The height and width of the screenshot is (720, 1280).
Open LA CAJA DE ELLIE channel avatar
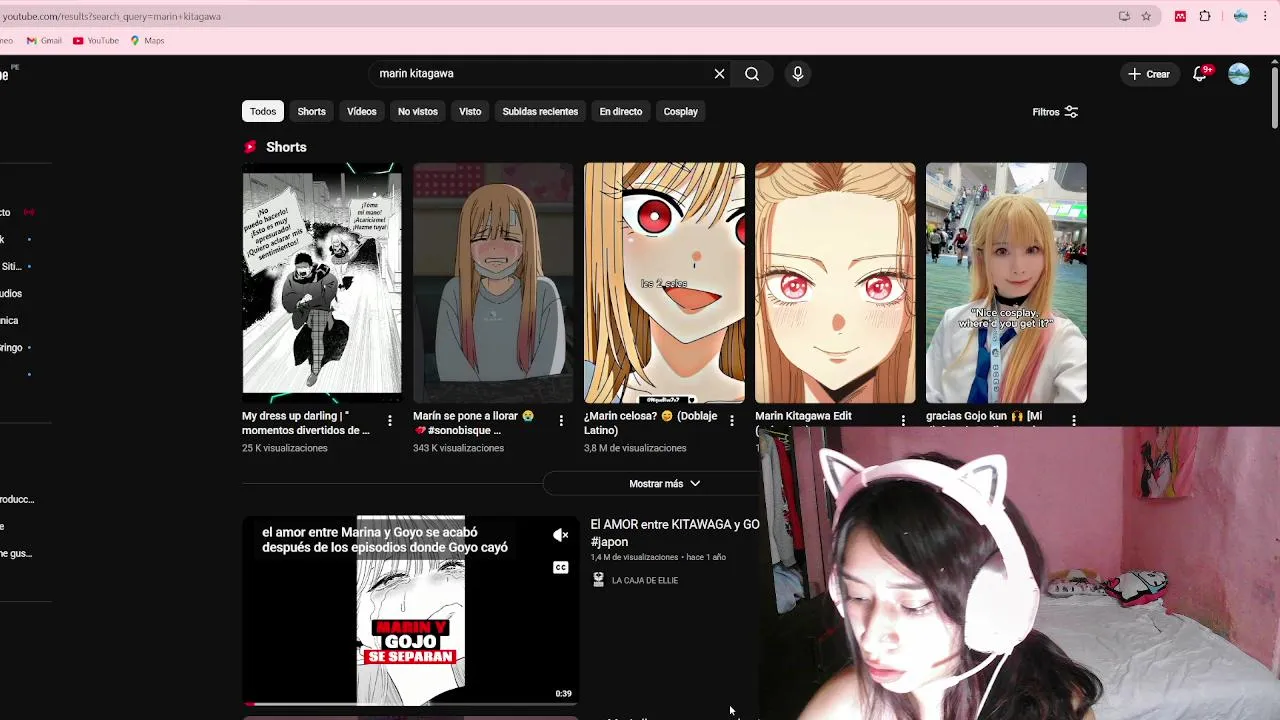click(x=598, y=580)
